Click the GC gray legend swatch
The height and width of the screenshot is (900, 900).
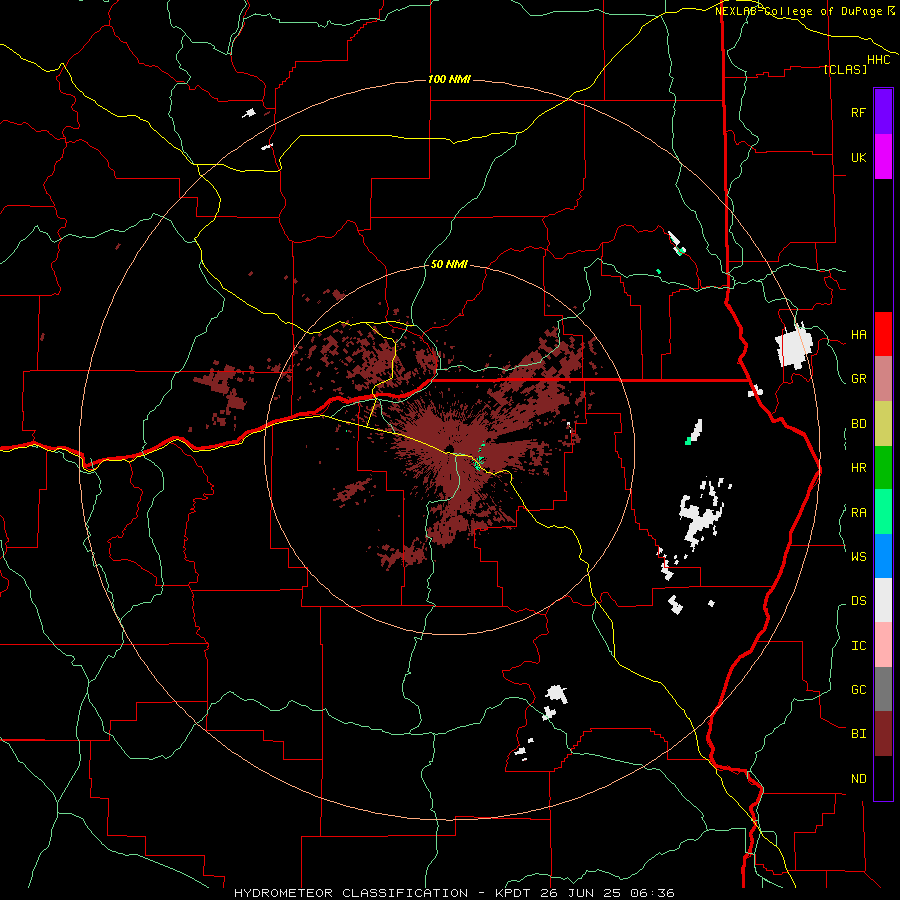[883, 689]
